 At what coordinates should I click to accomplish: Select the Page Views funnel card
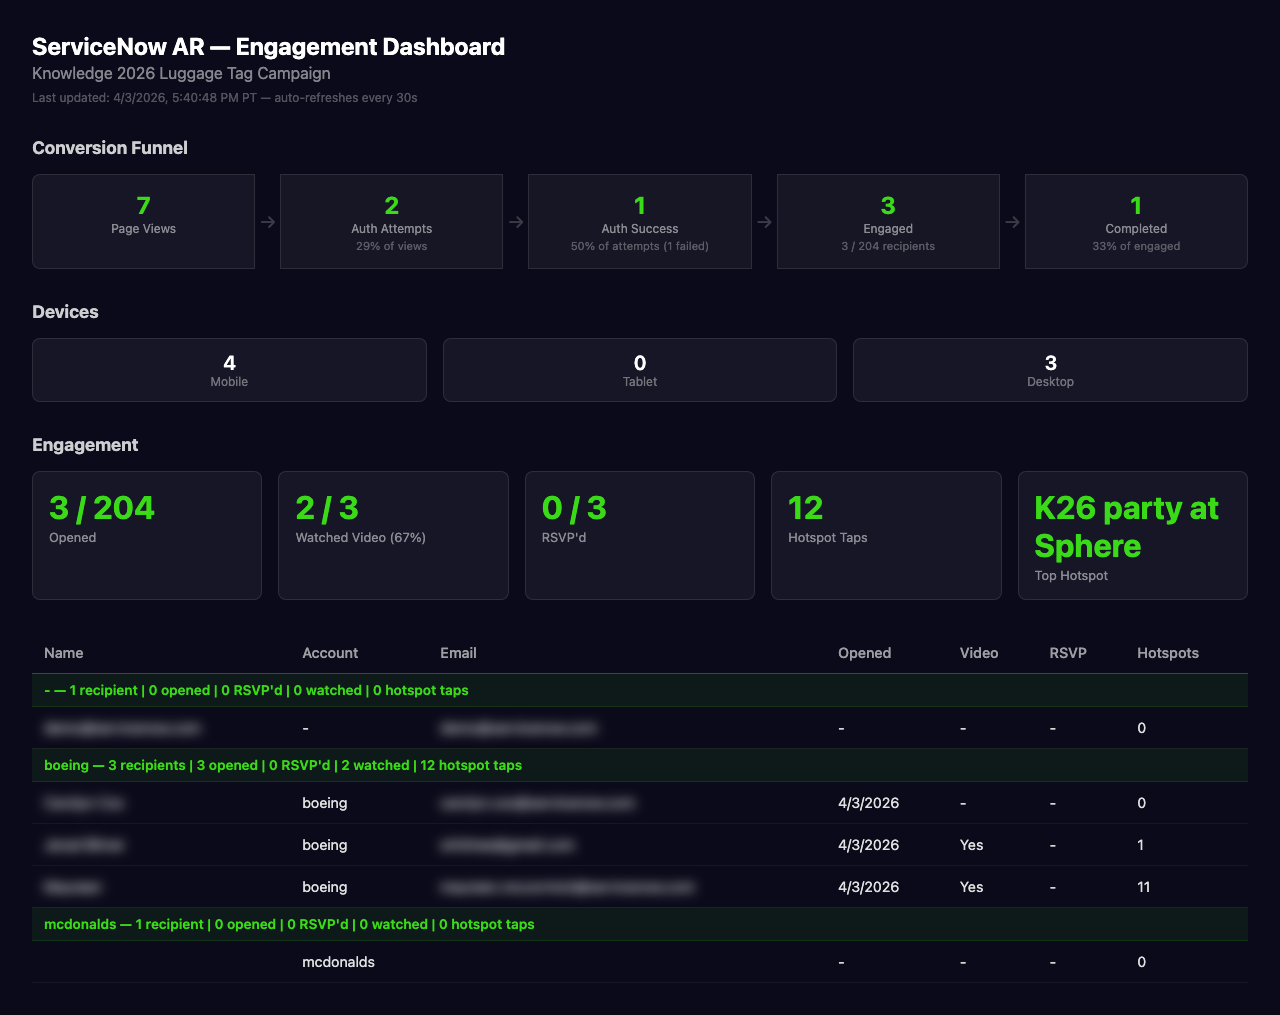click(143, 221)
